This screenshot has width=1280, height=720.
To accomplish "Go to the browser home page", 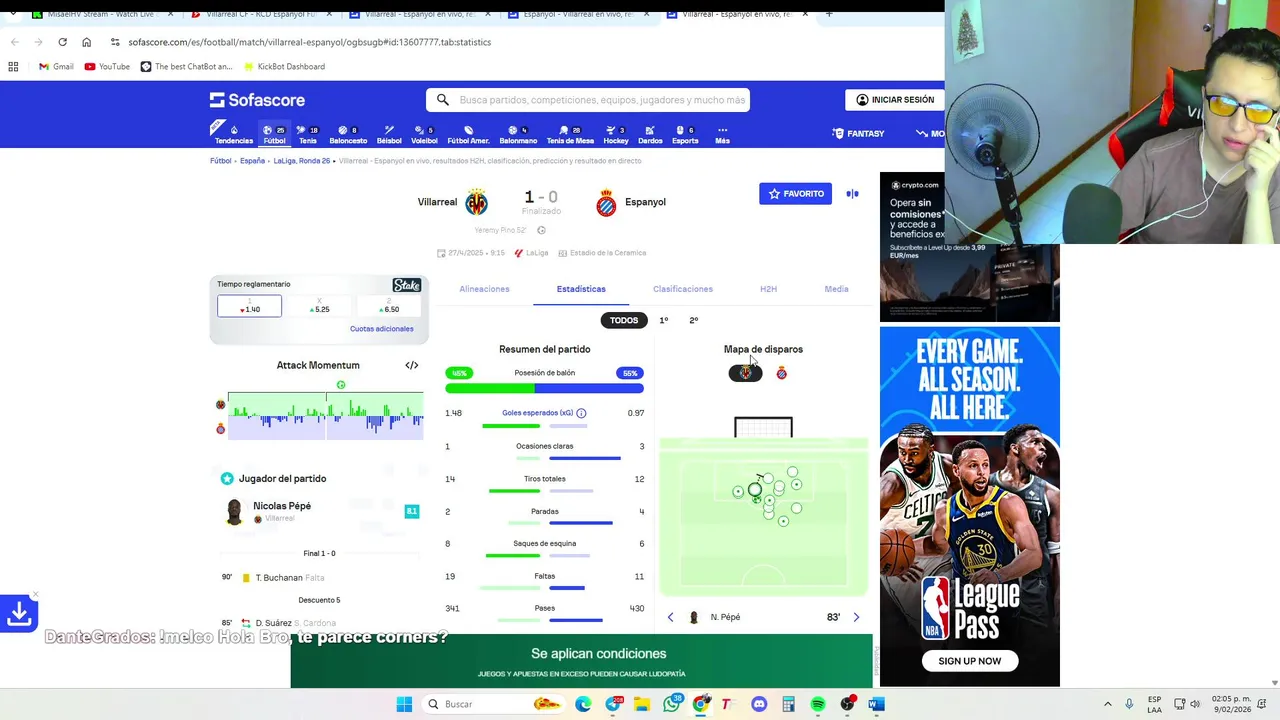I will [86, 42].
